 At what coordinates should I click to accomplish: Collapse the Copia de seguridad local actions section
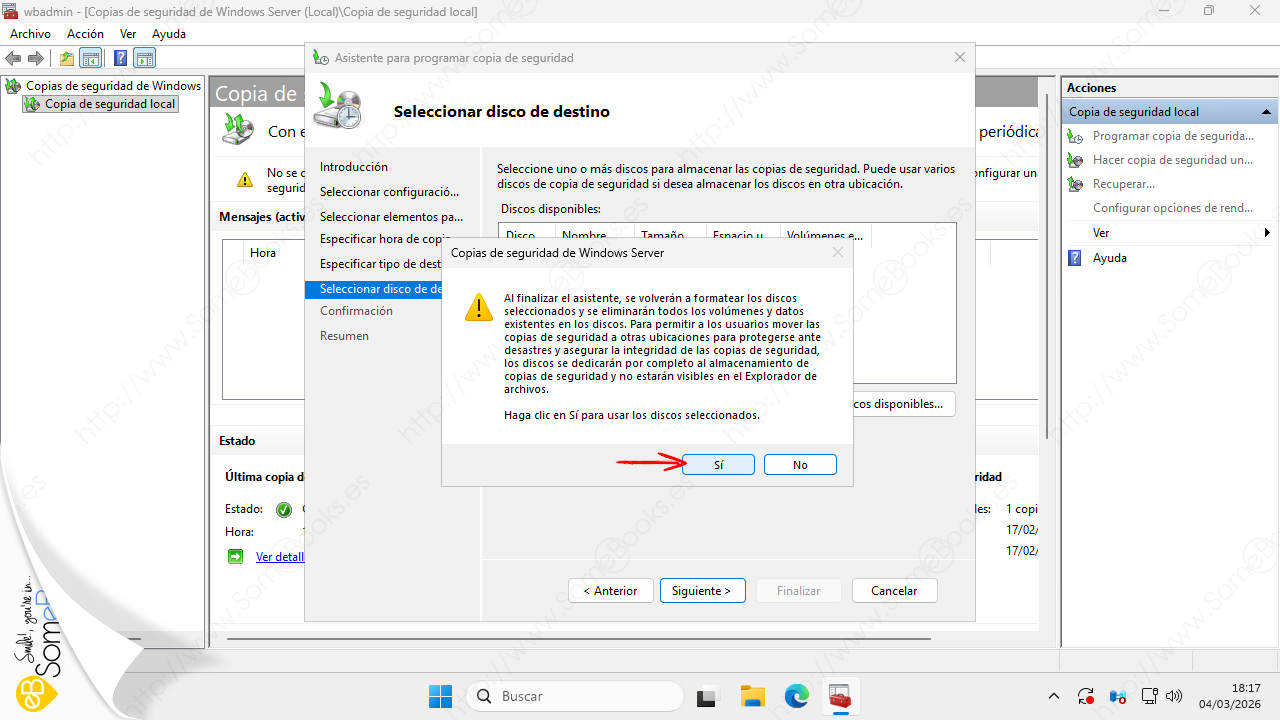(1267, 112)
